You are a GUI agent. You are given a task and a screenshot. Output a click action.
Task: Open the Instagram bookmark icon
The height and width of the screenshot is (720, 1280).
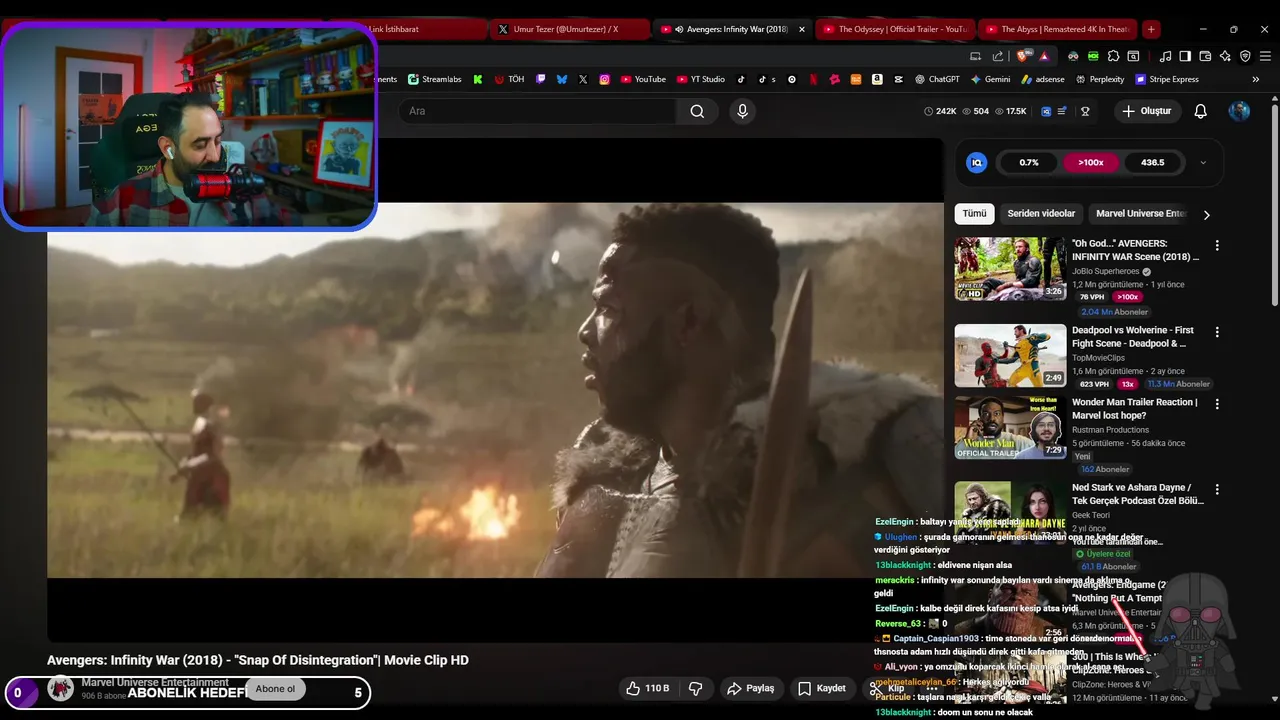click(605, 79)
